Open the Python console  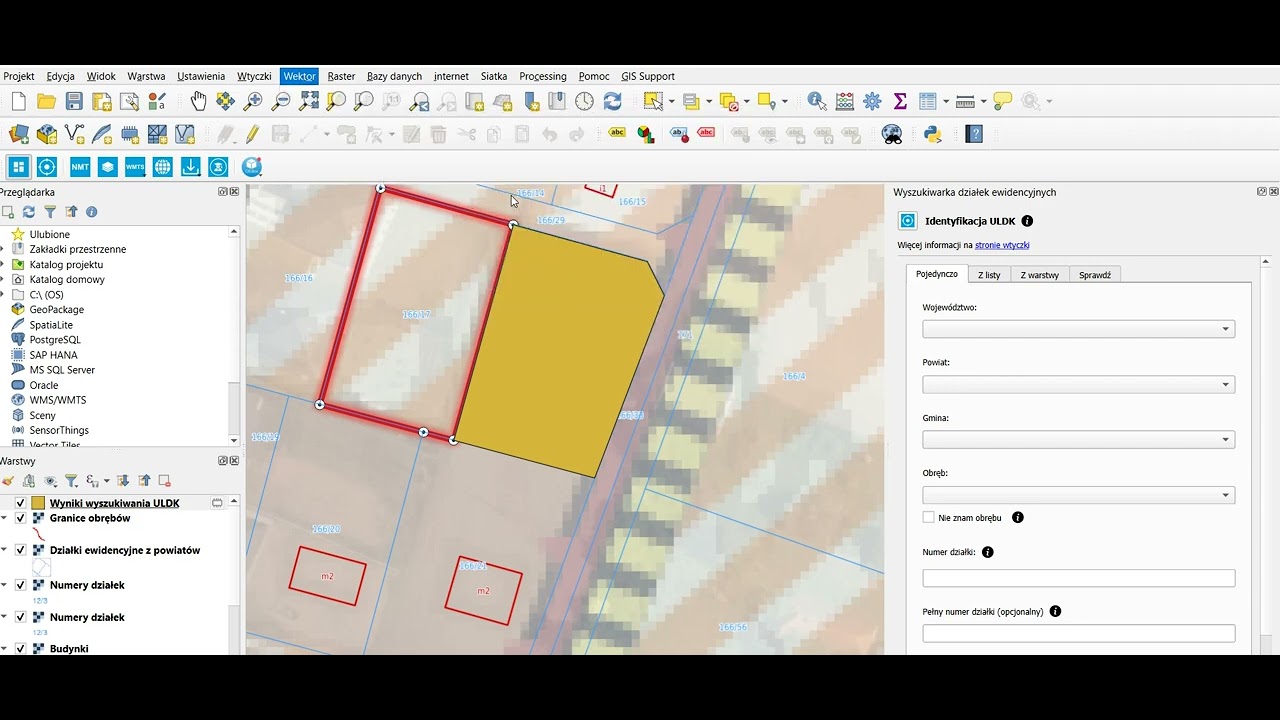pyautogui.click(x=933, y=134)
